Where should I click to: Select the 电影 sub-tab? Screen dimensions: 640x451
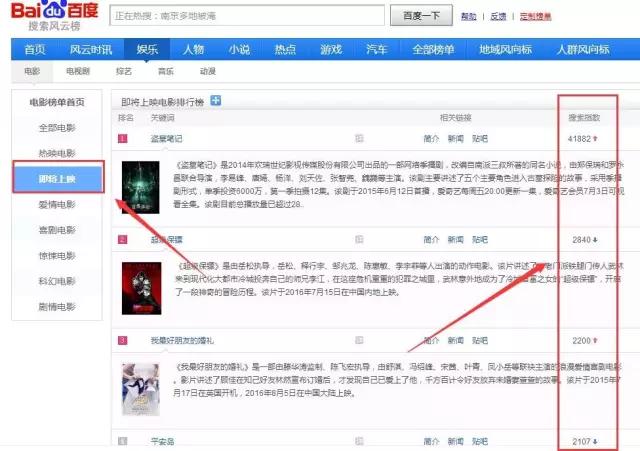tap(32, 71)
